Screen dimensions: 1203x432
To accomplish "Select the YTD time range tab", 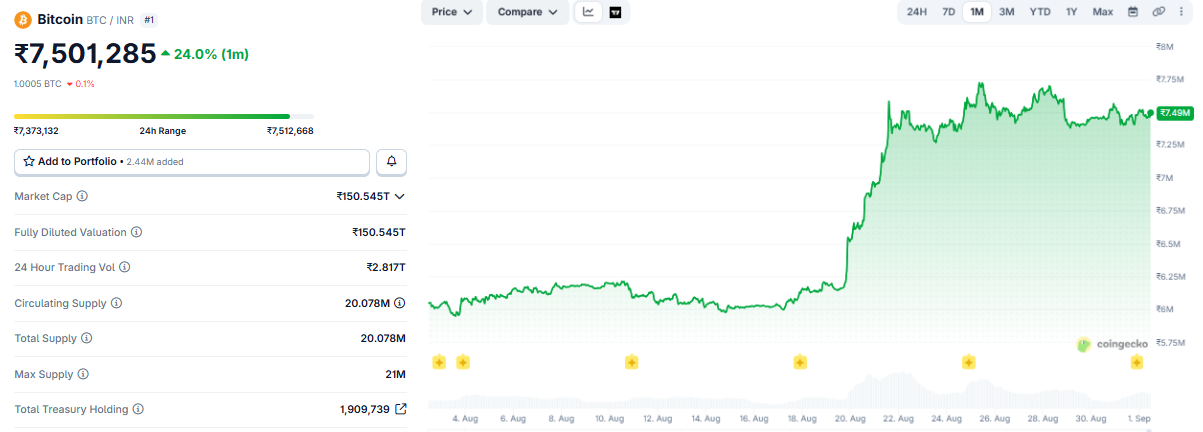I will coord(1040,12).
